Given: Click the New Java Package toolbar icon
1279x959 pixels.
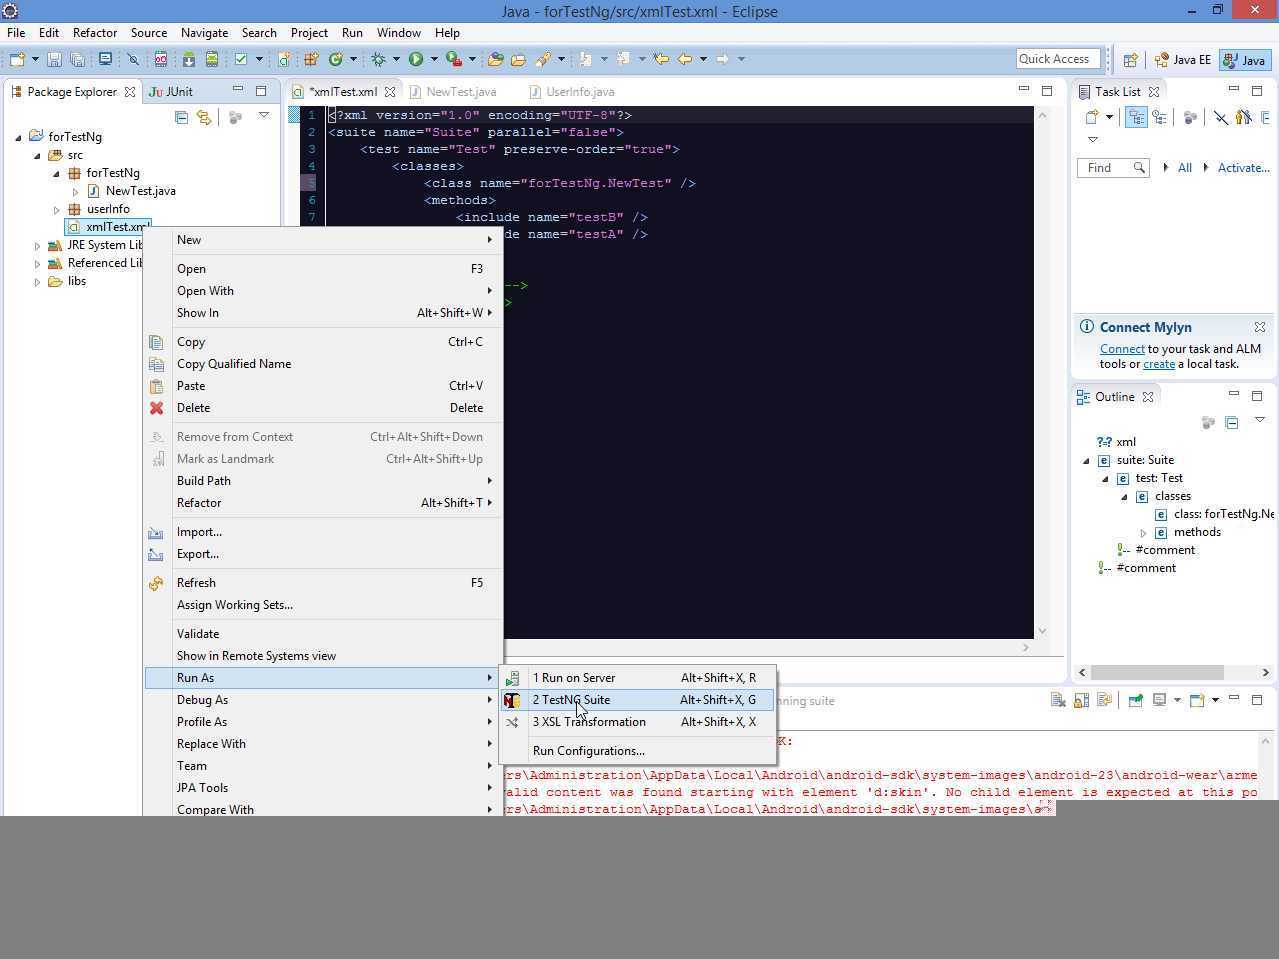Looking at the screenshot, I should point(311,60).
